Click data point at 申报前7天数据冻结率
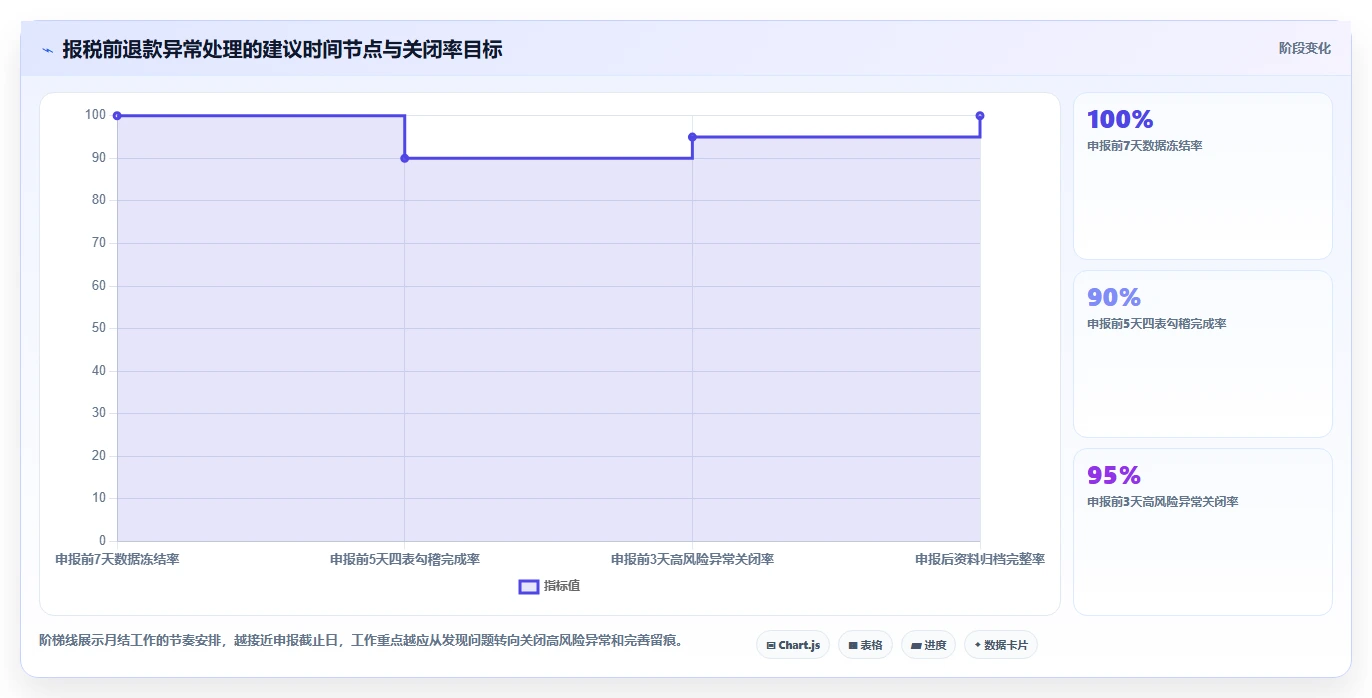 coord(117,116)
